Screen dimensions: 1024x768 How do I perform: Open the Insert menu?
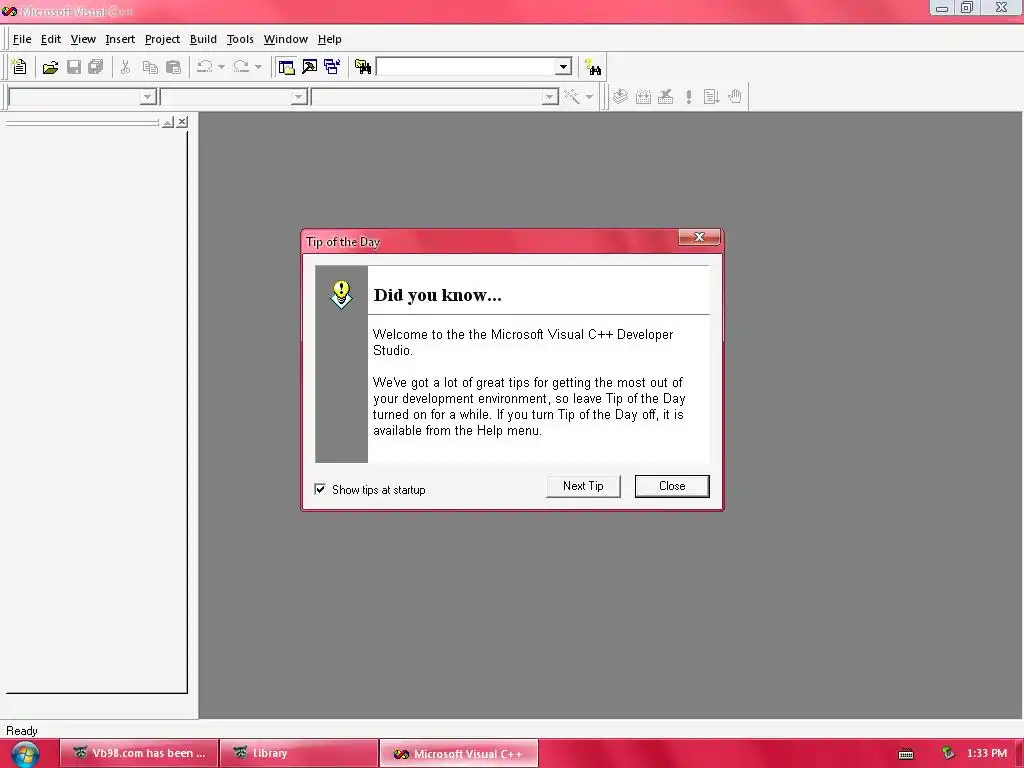point(120,39)
